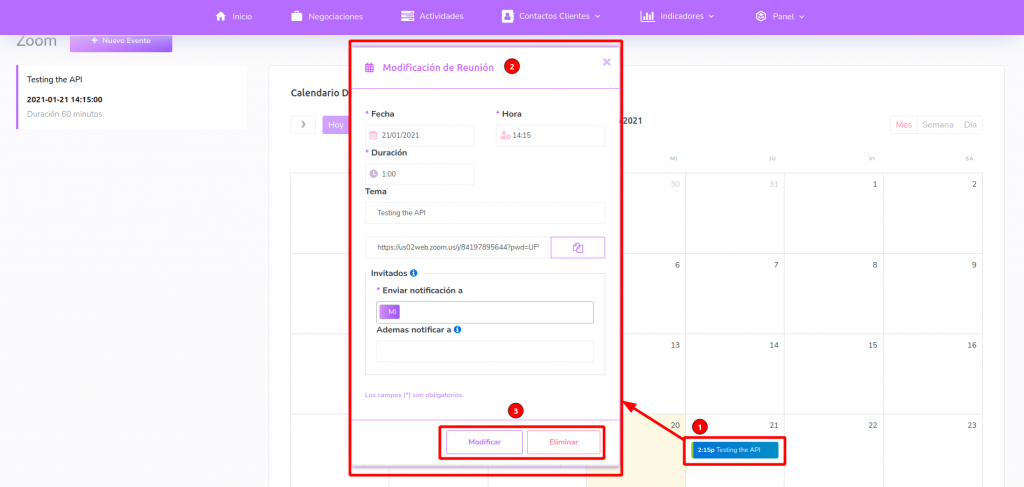Copy the Zoom meeting link
This screenshot has height=487, width=1024.
coord(578,247)
